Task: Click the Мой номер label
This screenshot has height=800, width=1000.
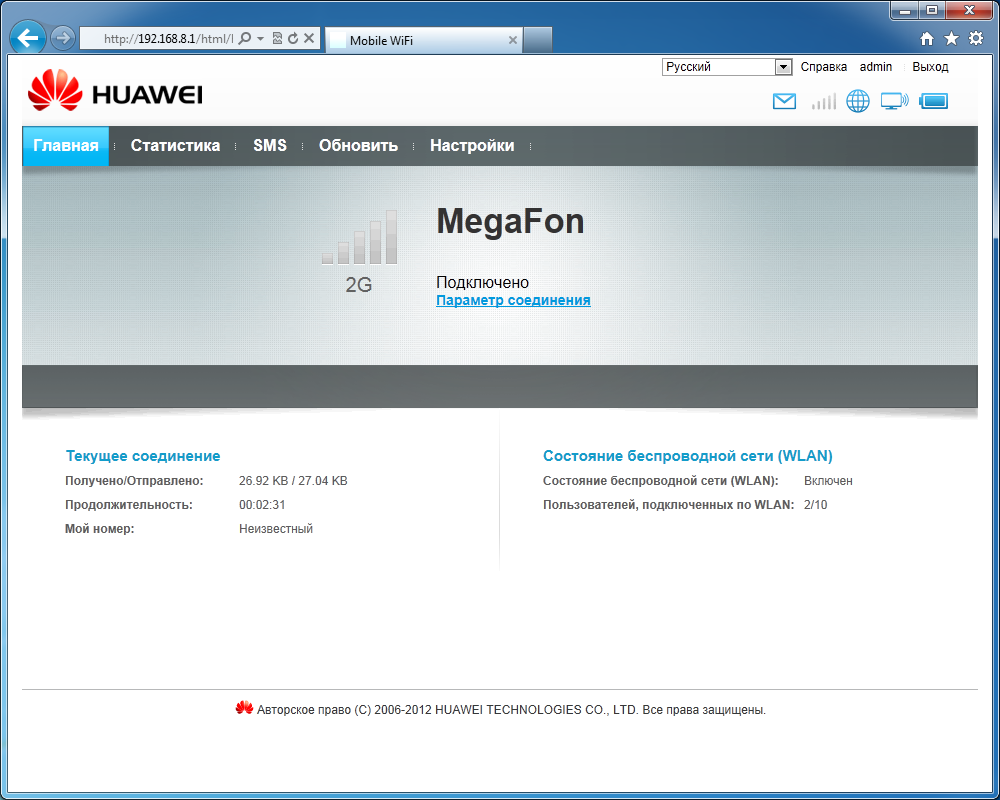Action: 99,529
